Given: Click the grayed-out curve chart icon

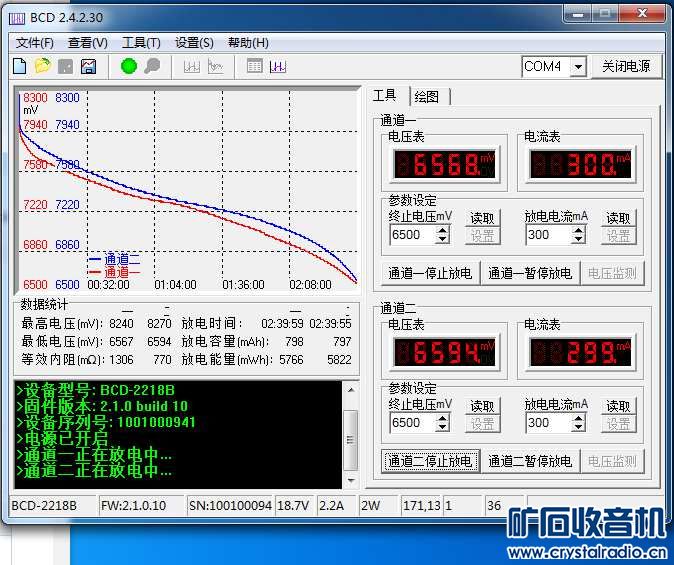Looking at the screenshot, I should [215, 67].
